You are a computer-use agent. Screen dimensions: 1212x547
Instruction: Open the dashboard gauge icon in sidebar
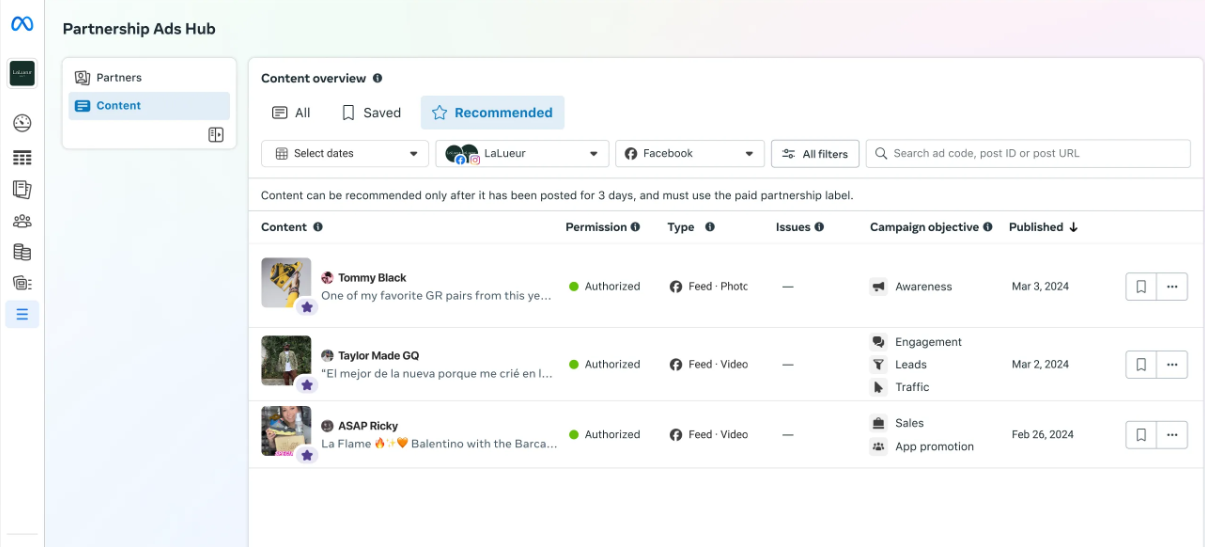(x=22, y=123)
